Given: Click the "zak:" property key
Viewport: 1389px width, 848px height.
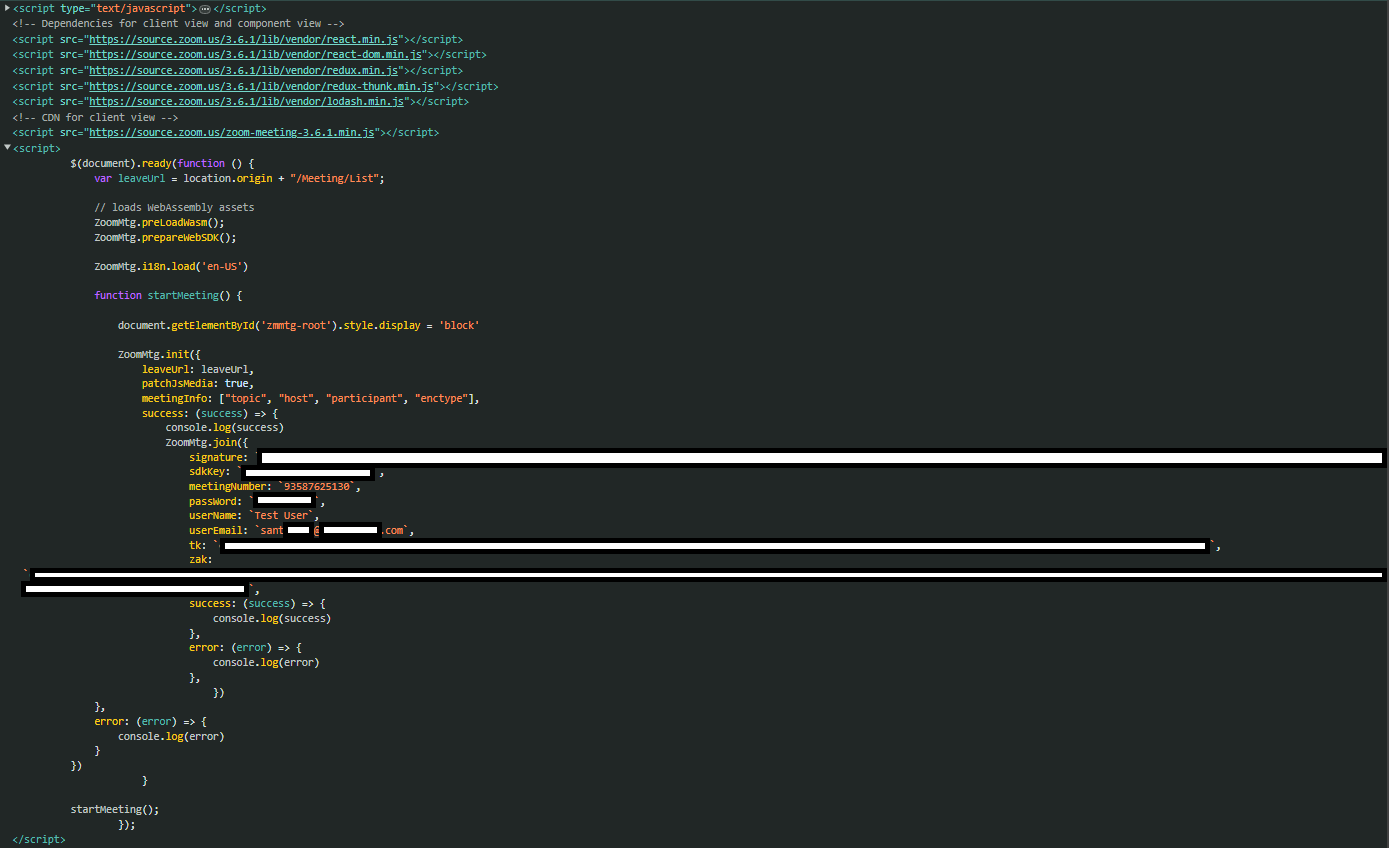Looking at the screenshot, I should pos(201,560).
